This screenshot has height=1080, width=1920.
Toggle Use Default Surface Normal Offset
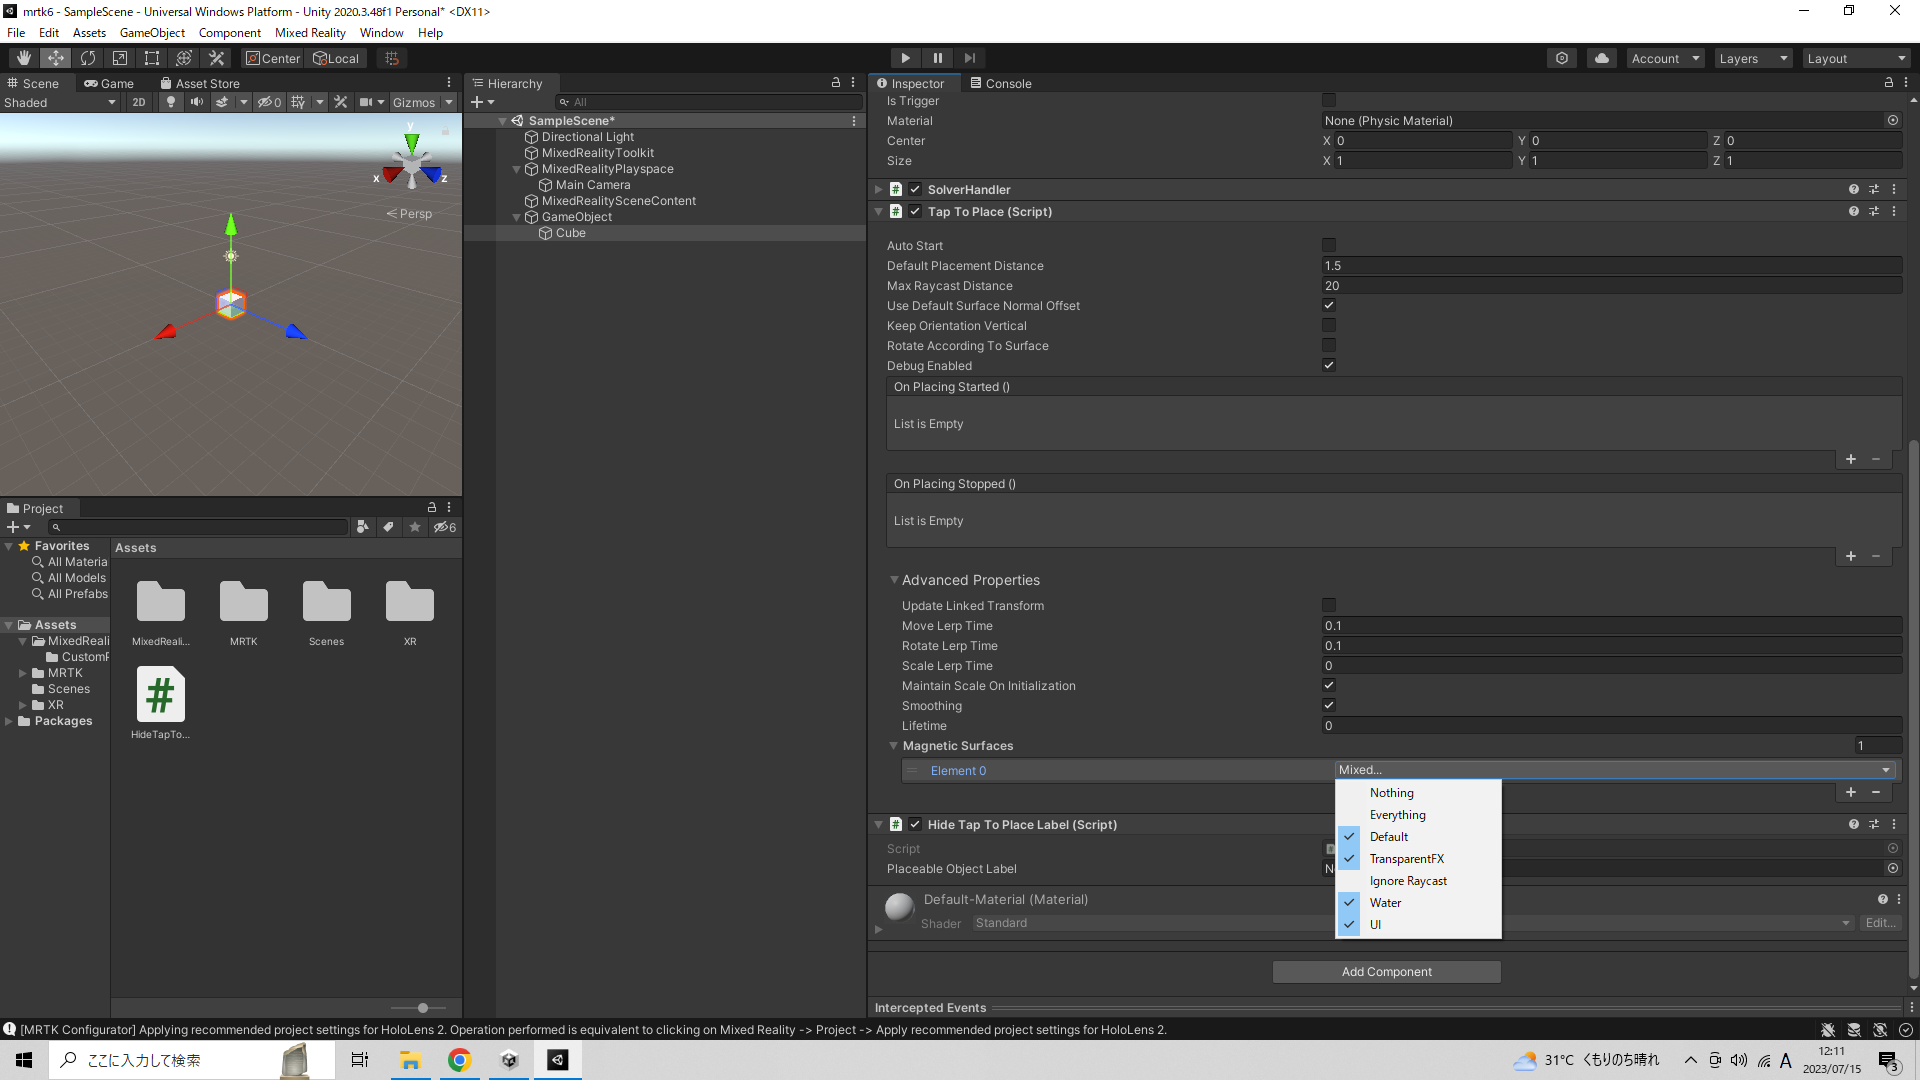[1329, 305]
